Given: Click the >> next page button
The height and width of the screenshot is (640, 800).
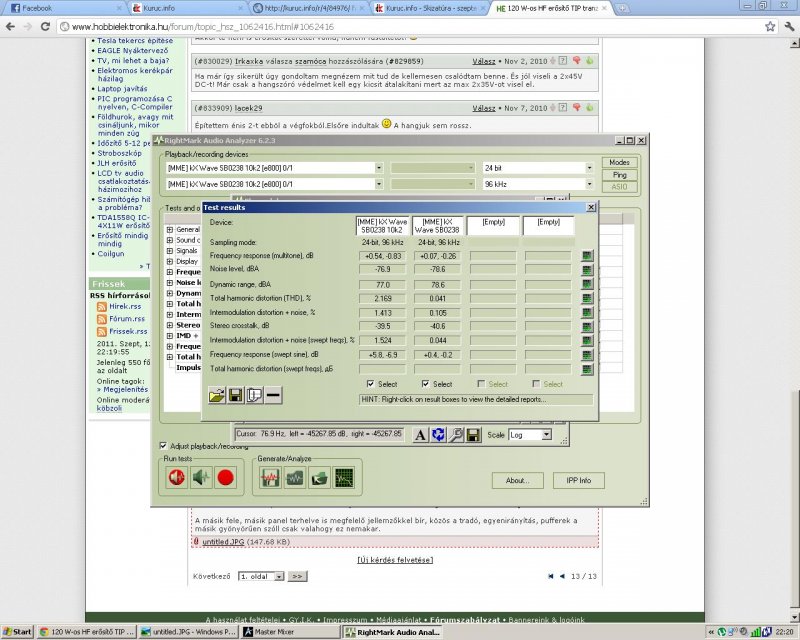Looking at the screenshot, I should point(297,576).
